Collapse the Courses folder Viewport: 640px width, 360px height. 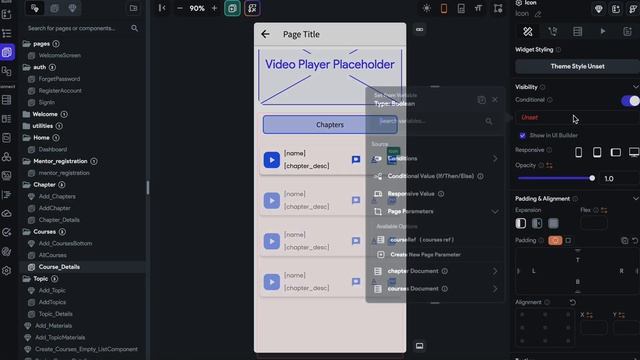pos(27,232)
